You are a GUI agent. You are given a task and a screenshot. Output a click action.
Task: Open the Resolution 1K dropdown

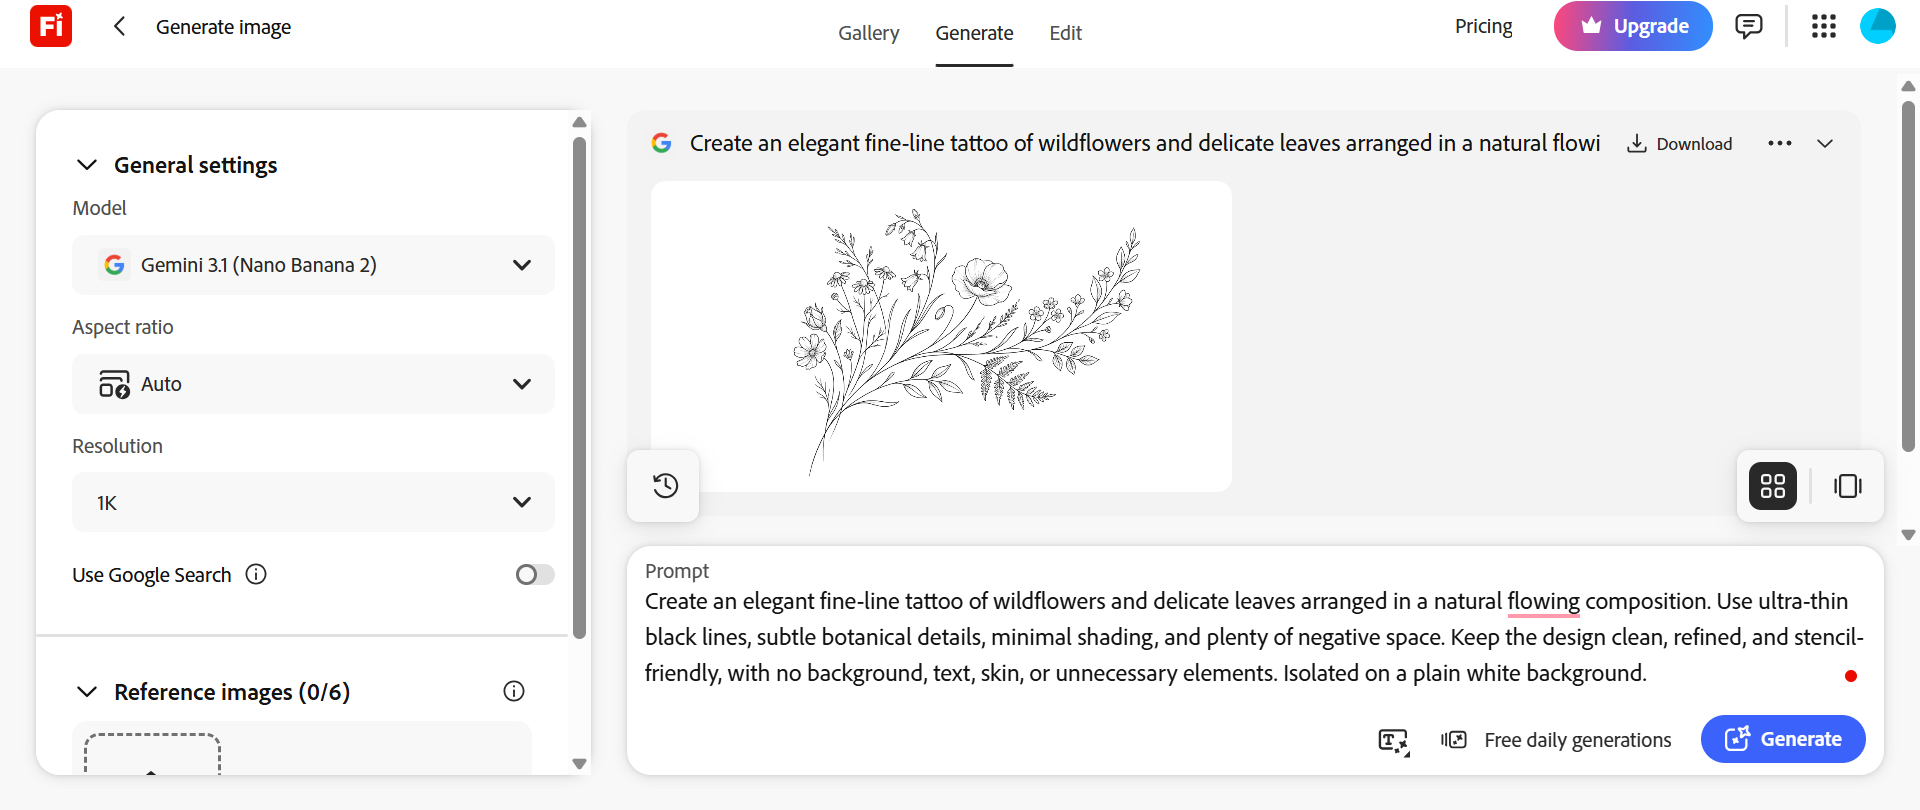click(x=313, y=502)
